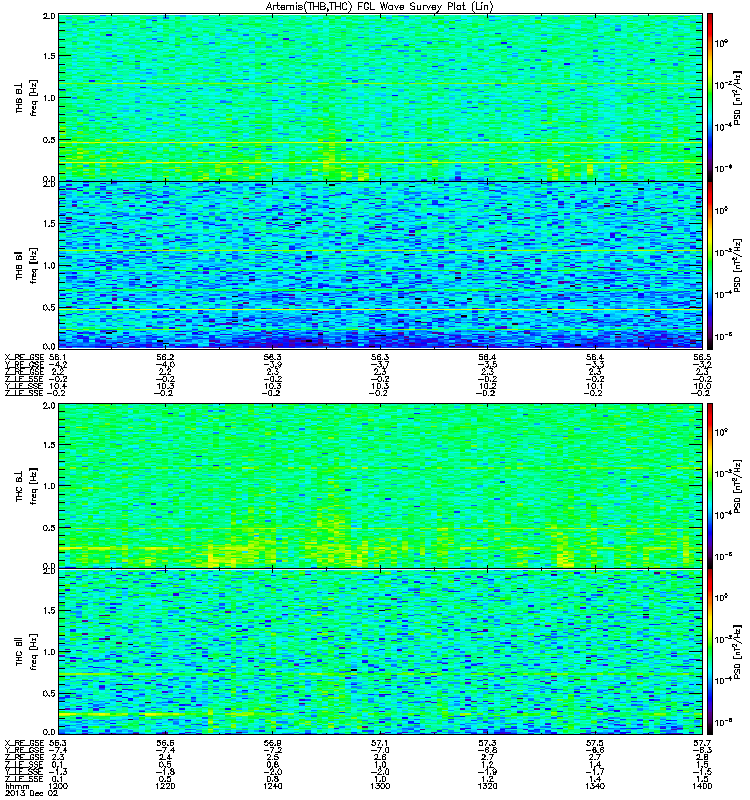The width and height of the screenshot is (750, 800).
Task: Click the first THB panel's axis label 'freq [Hz]'
Action: pyautogui.click(x=33, y=98)
